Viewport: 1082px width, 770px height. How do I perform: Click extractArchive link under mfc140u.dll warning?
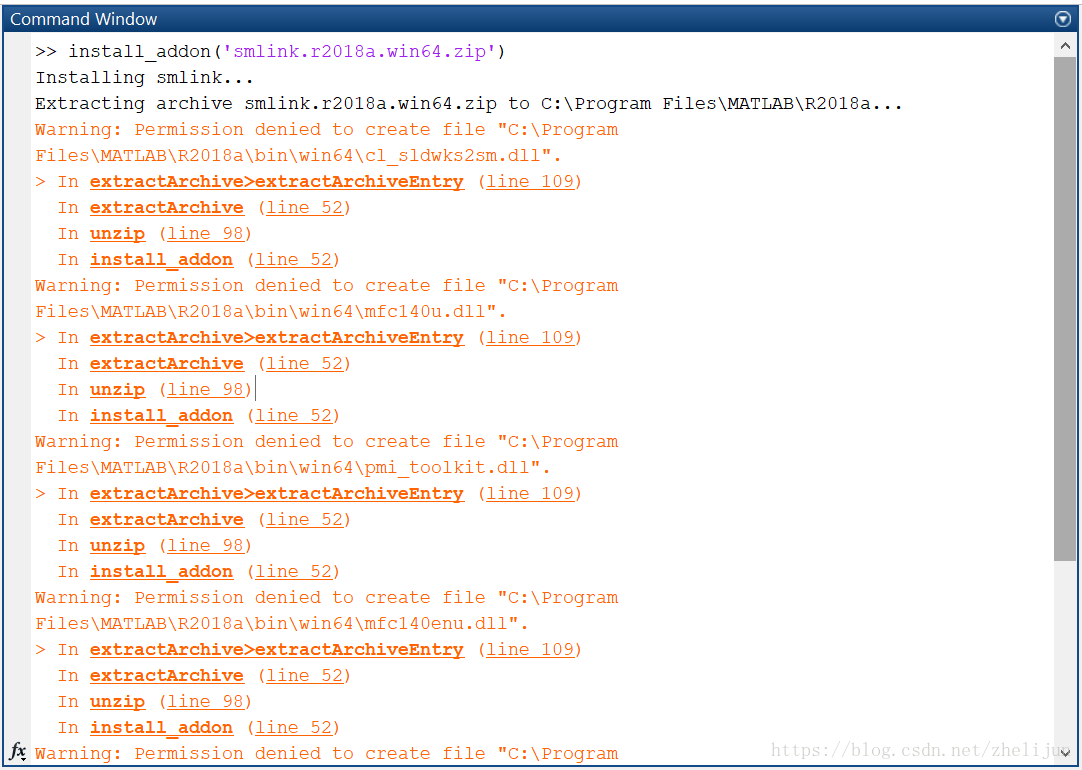click(x=166, y=364)
